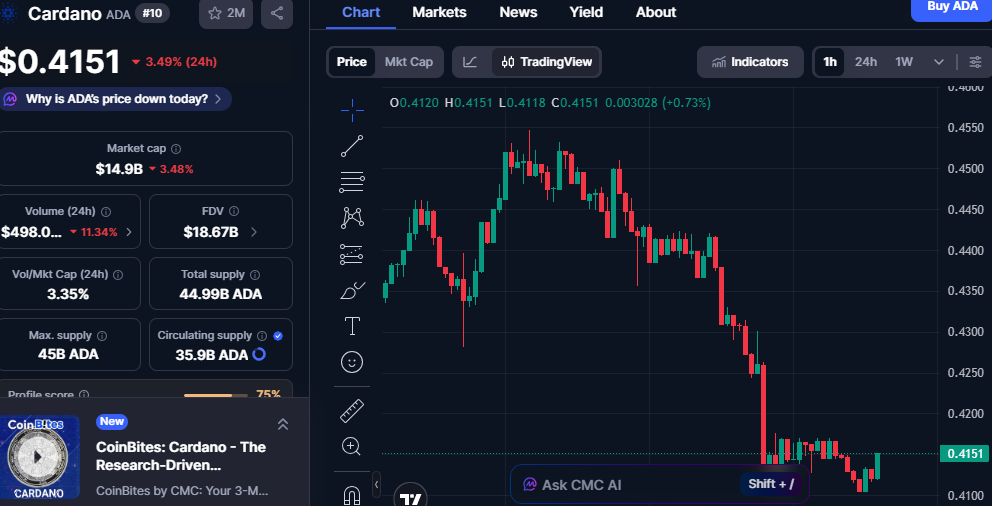992x506 pixels.
Task: Click the Buy ADA button
Action: [x=951, y=8]
